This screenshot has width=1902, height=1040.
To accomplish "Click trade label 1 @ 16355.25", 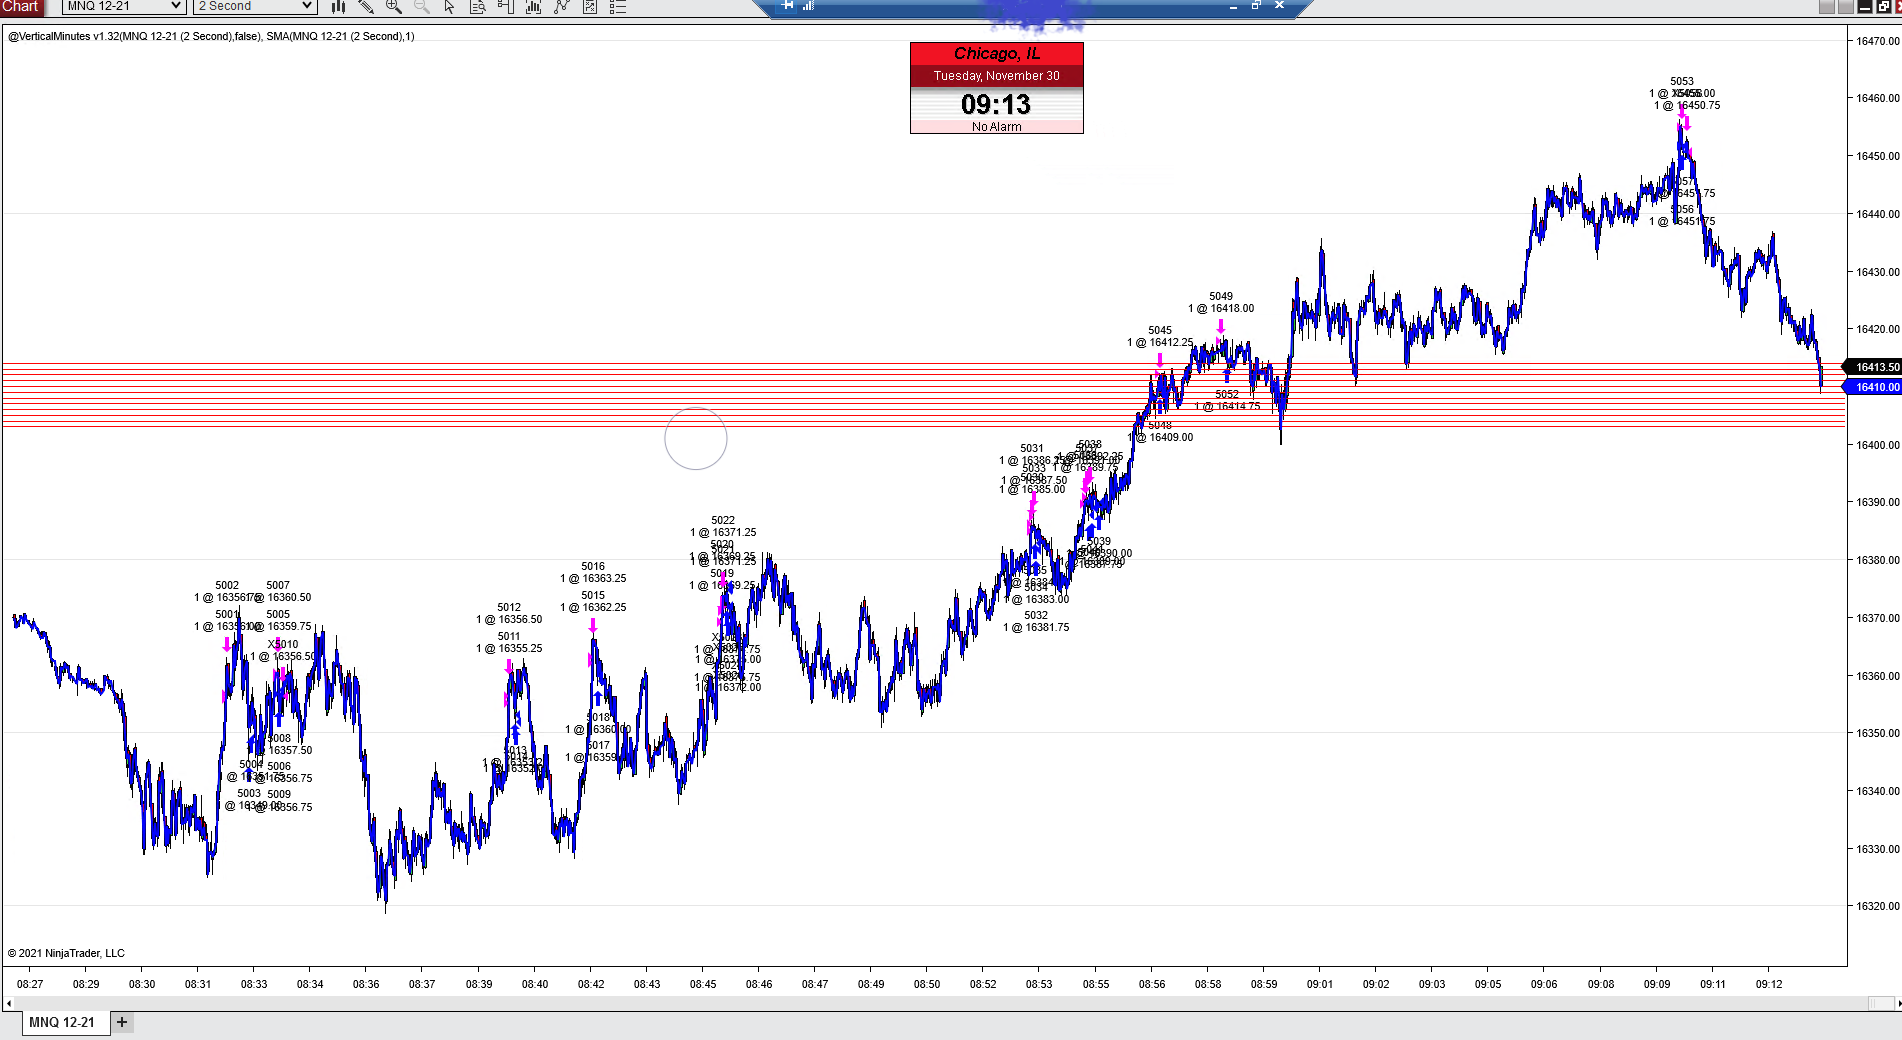I will coord(509,648).
